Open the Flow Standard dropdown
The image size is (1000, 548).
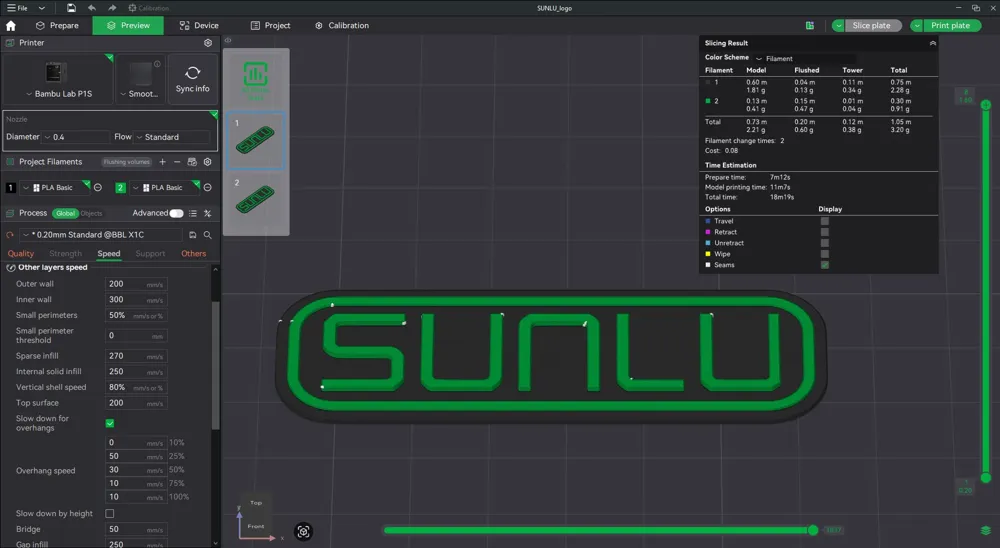click(172, 137)
